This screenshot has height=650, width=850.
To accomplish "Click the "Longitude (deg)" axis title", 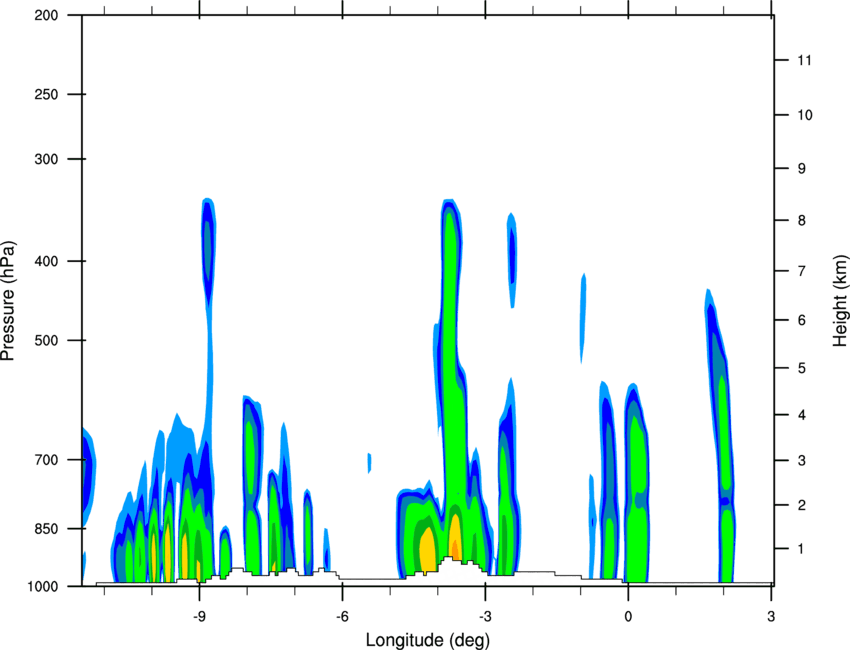I will click(428, 640).
